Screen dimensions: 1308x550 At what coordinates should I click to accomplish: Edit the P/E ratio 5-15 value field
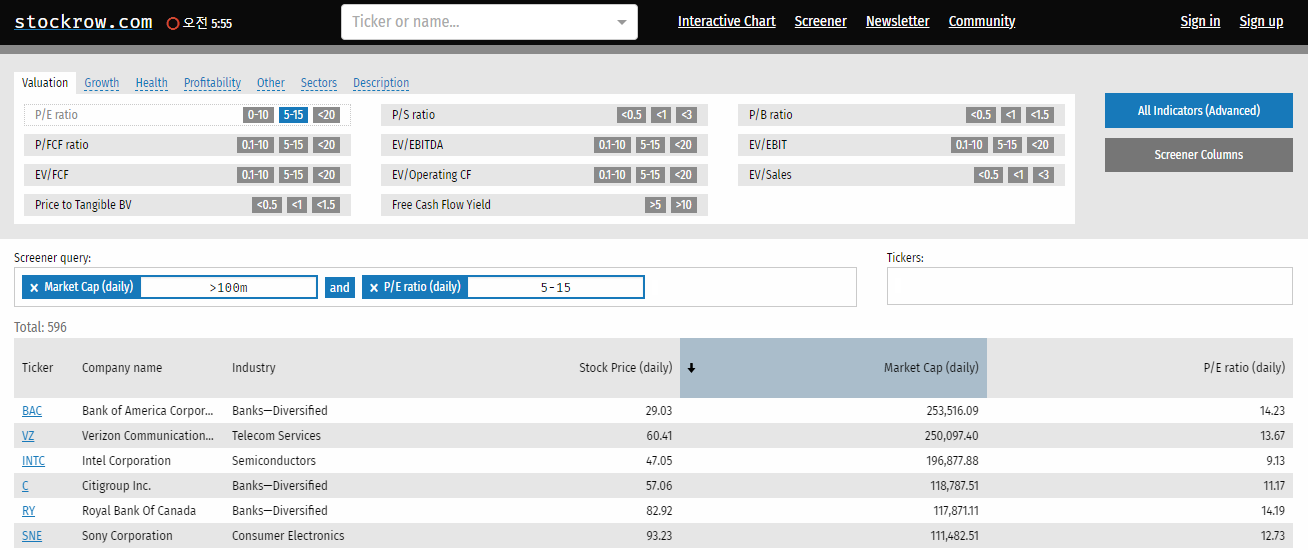tap(555, 288)
